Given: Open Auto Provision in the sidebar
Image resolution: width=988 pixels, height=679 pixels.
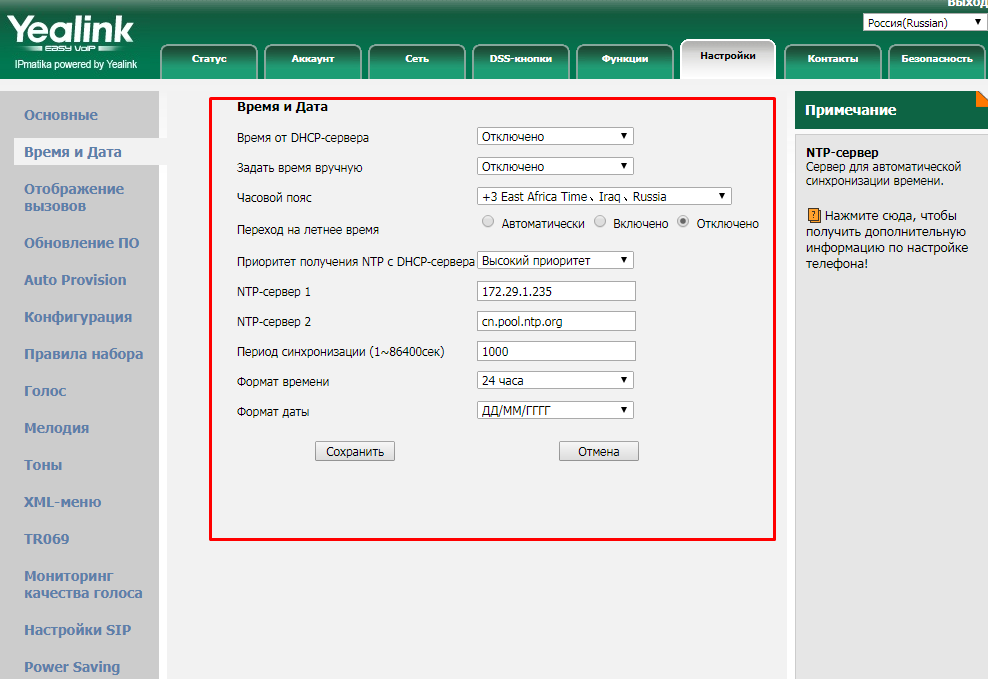Looking at the screenshot, I should coord(75,280).
